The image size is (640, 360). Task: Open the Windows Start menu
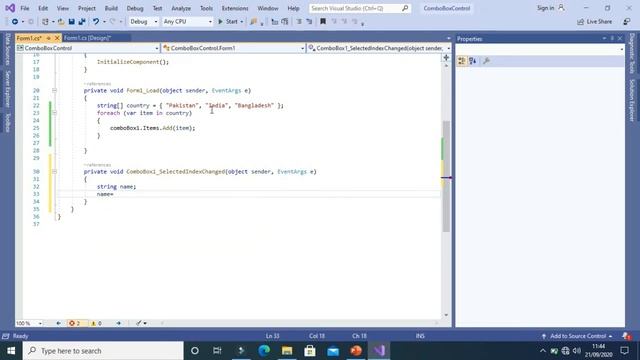pyautogui.click(x=11, y=351)
